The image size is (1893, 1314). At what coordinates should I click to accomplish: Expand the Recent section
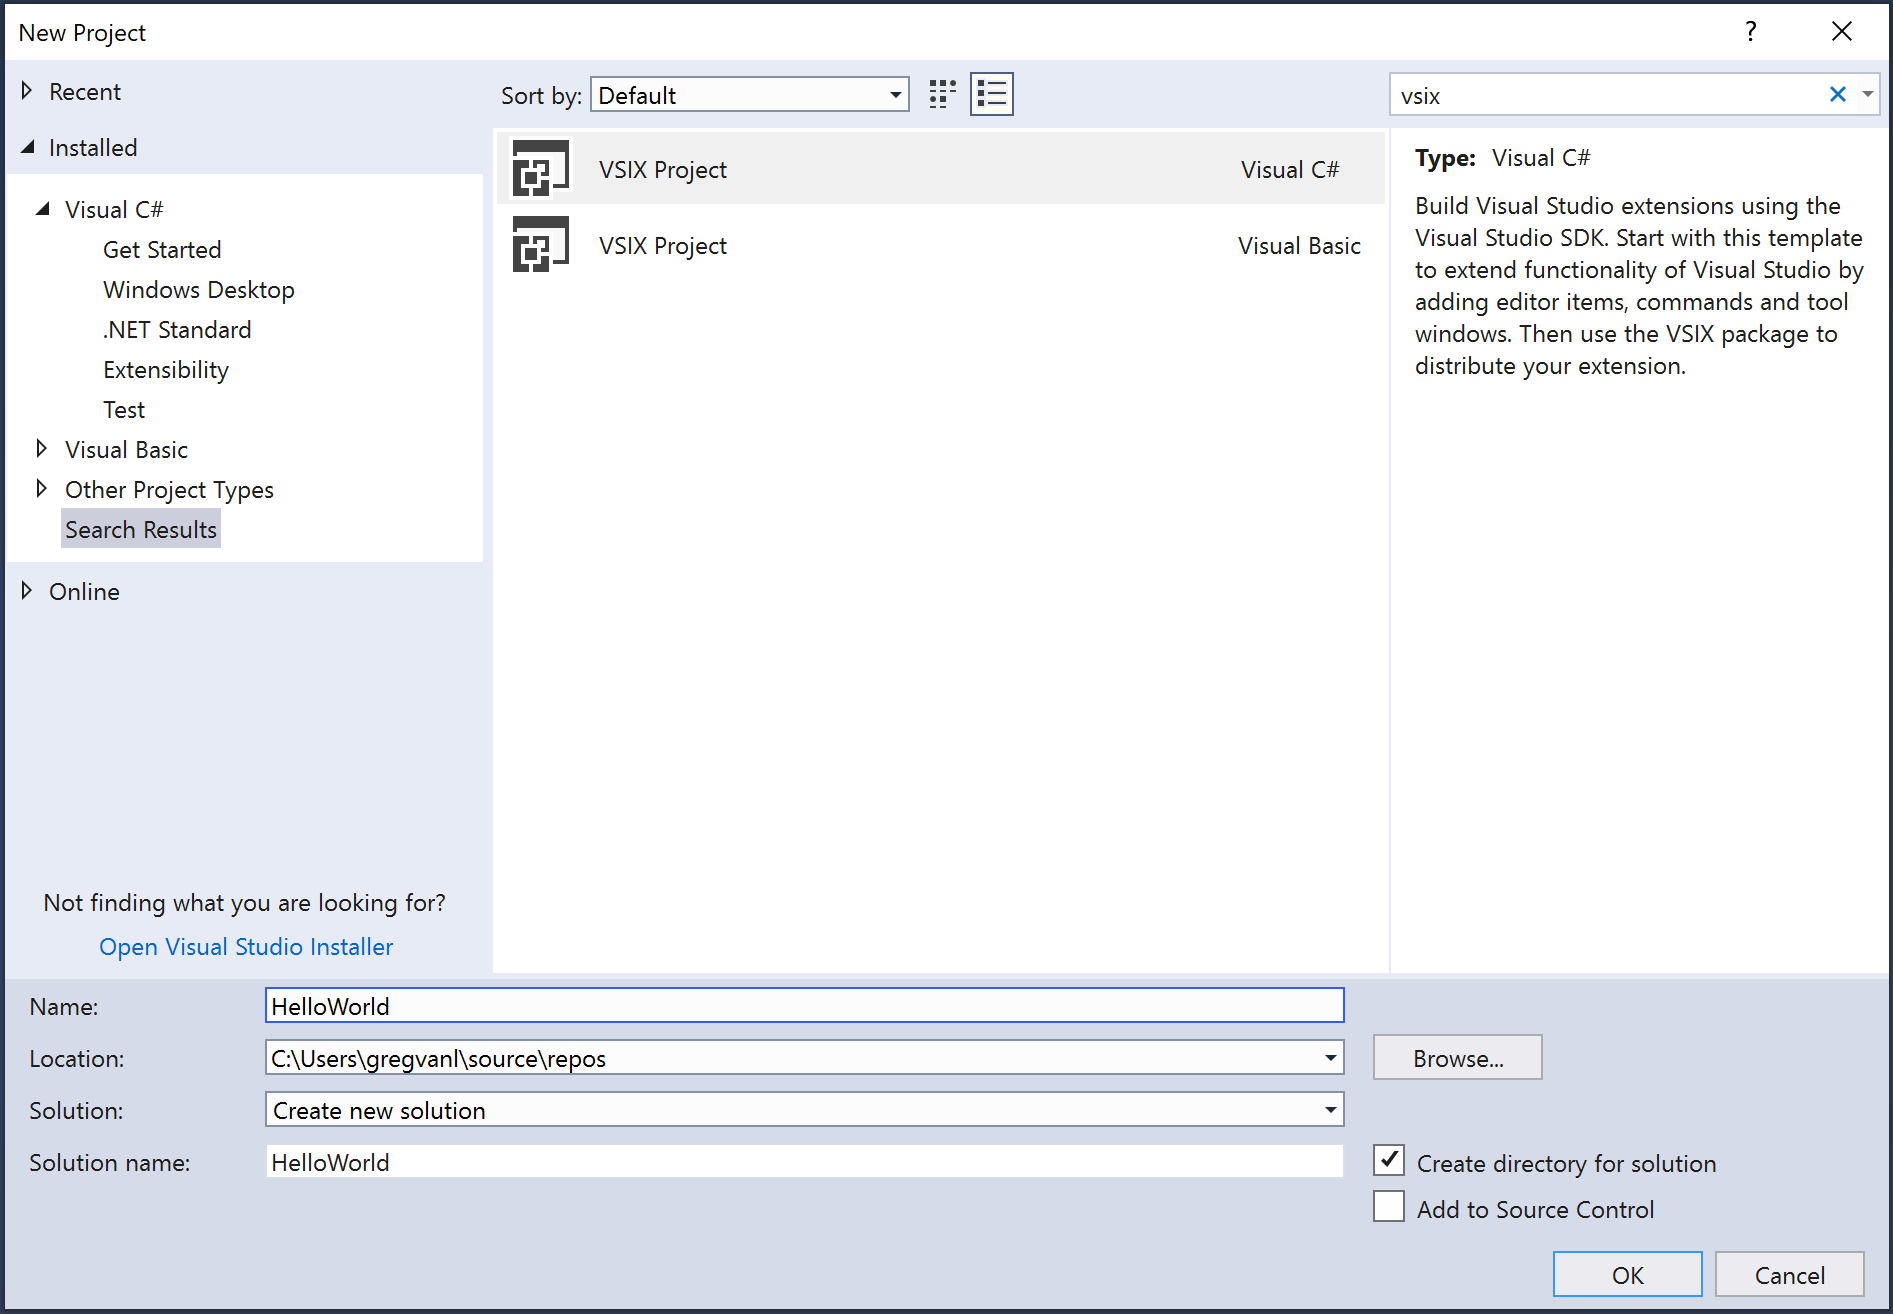[27, 91]
